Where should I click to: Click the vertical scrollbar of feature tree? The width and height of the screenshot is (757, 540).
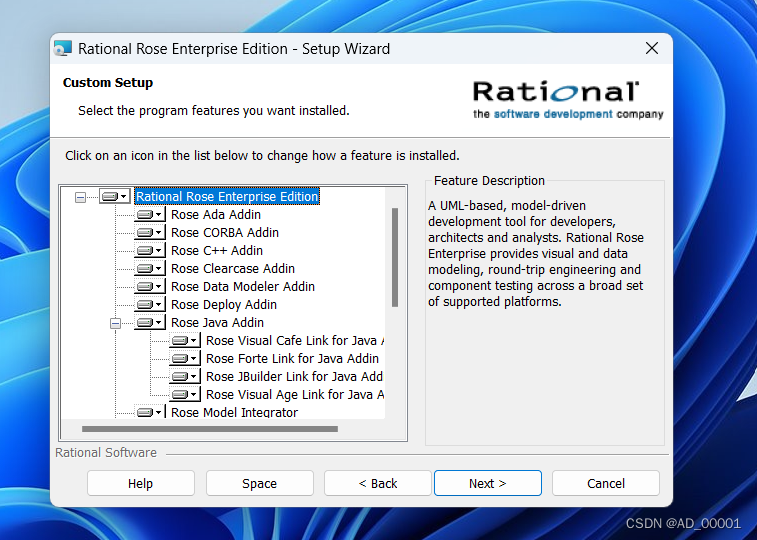pos(395,257)
